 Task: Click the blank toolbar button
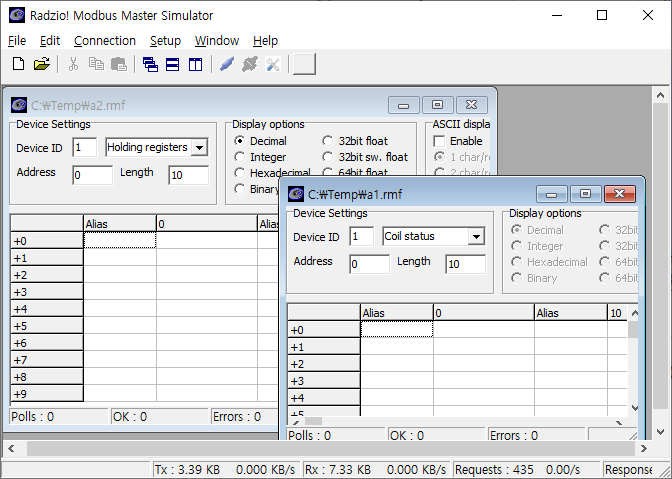(x=304, y=64)
